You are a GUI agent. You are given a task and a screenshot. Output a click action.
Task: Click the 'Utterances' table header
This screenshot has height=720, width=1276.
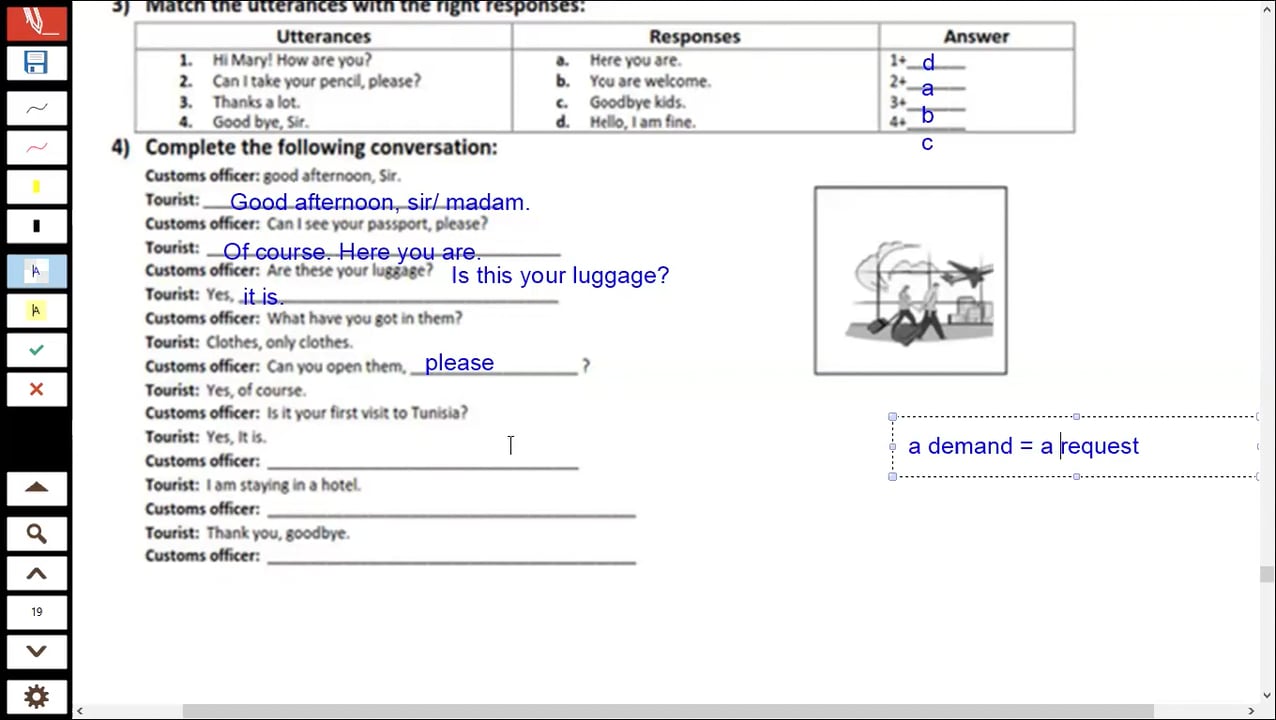pyautogui.click(x=323, y=36)
